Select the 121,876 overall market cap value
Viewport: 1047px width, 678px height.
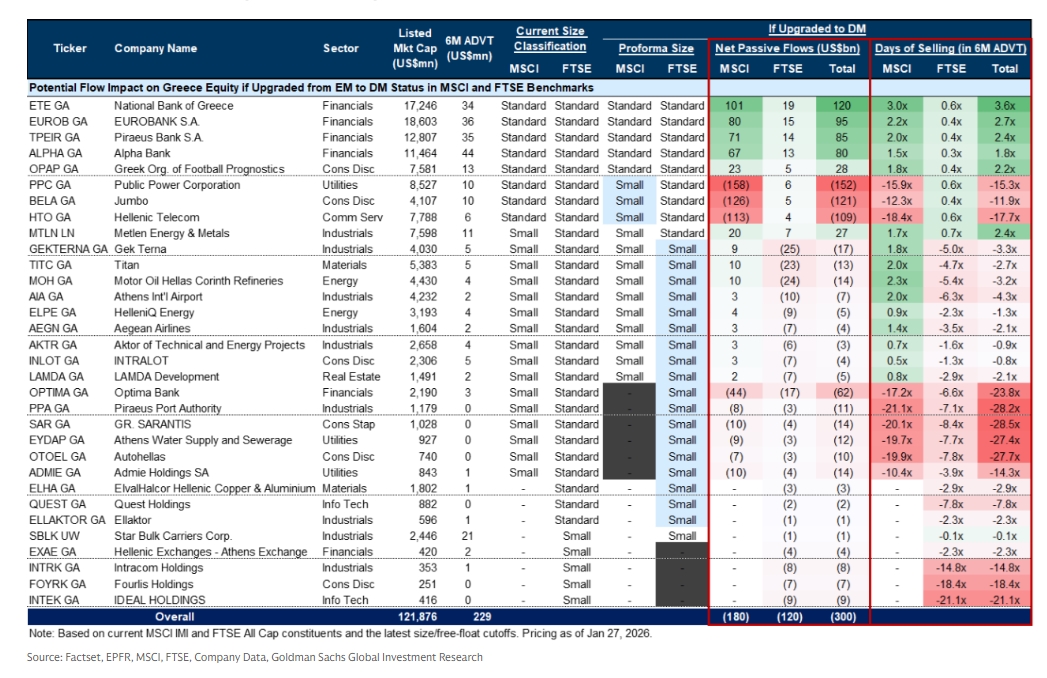(416, 617)
